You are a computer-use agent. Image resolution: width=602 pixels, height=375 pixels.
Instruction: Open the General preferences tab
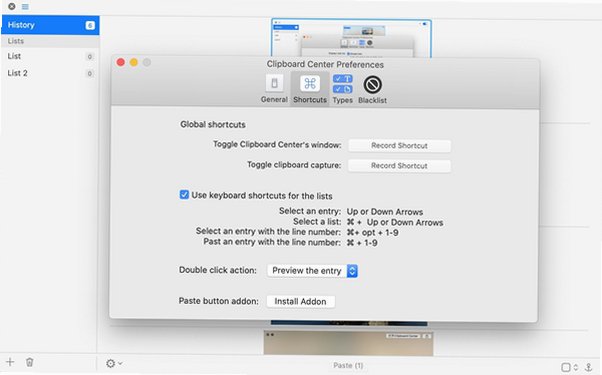tap(274, 89)
